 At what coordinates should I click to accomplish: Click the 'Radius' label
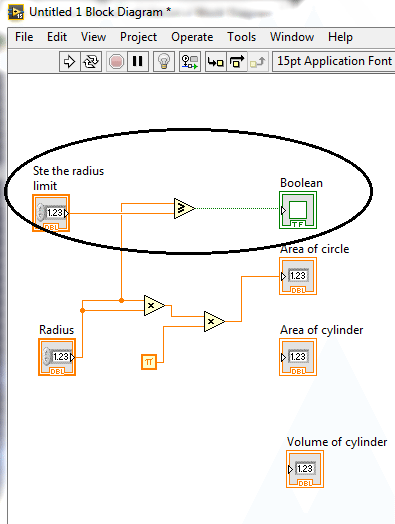[56, 330]
